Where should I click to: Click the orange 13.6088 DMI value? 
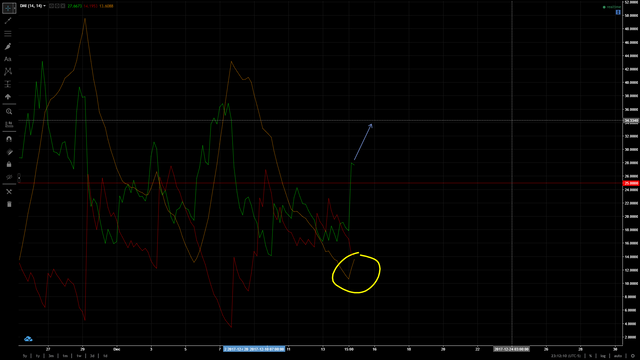106,6
